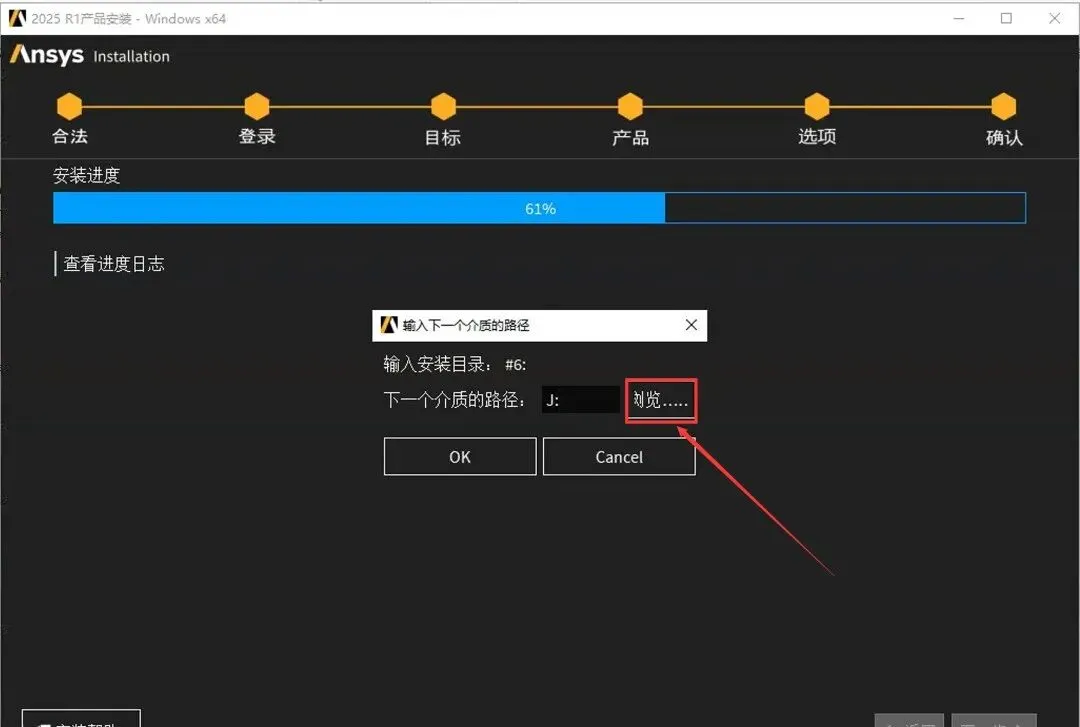
Task: Close the 2025 R1 installer window
Action: (x=1055, y=19)
